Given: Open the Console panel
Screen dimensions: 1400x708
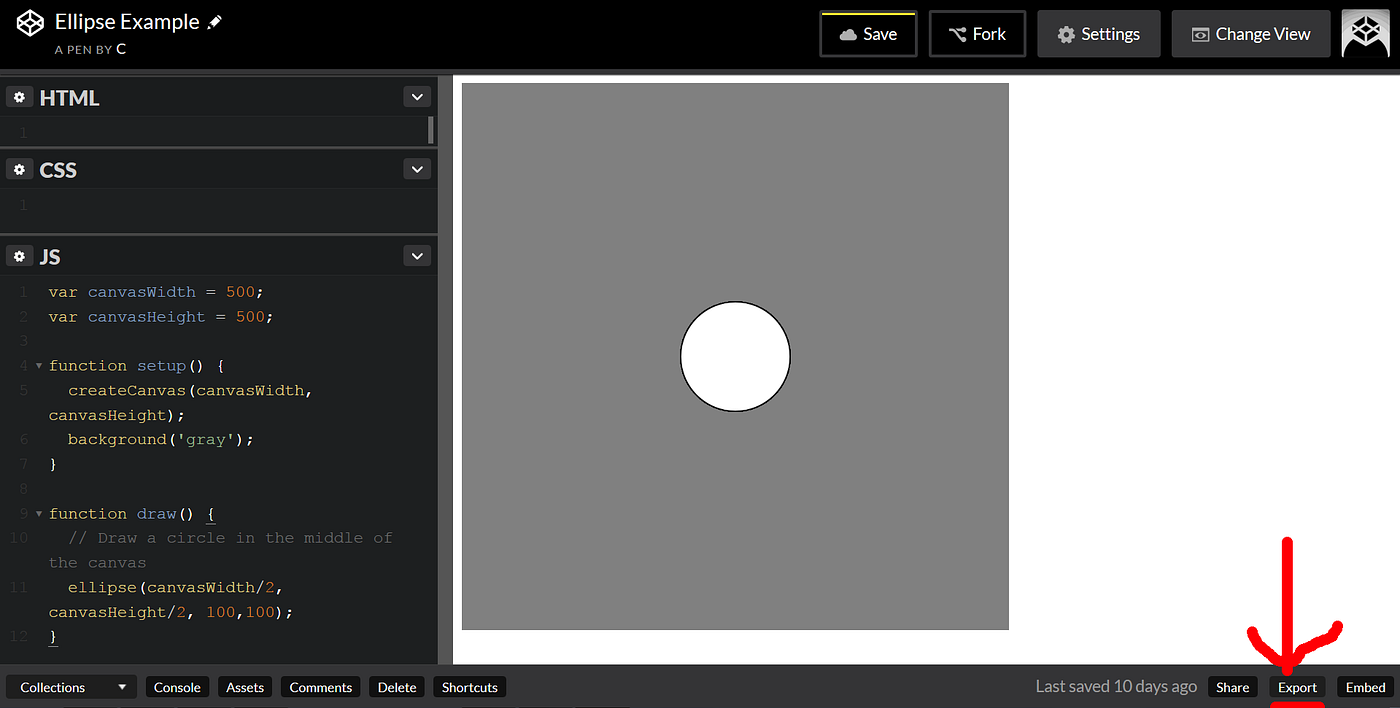Looking at the screenshot, I should (177, 687).
